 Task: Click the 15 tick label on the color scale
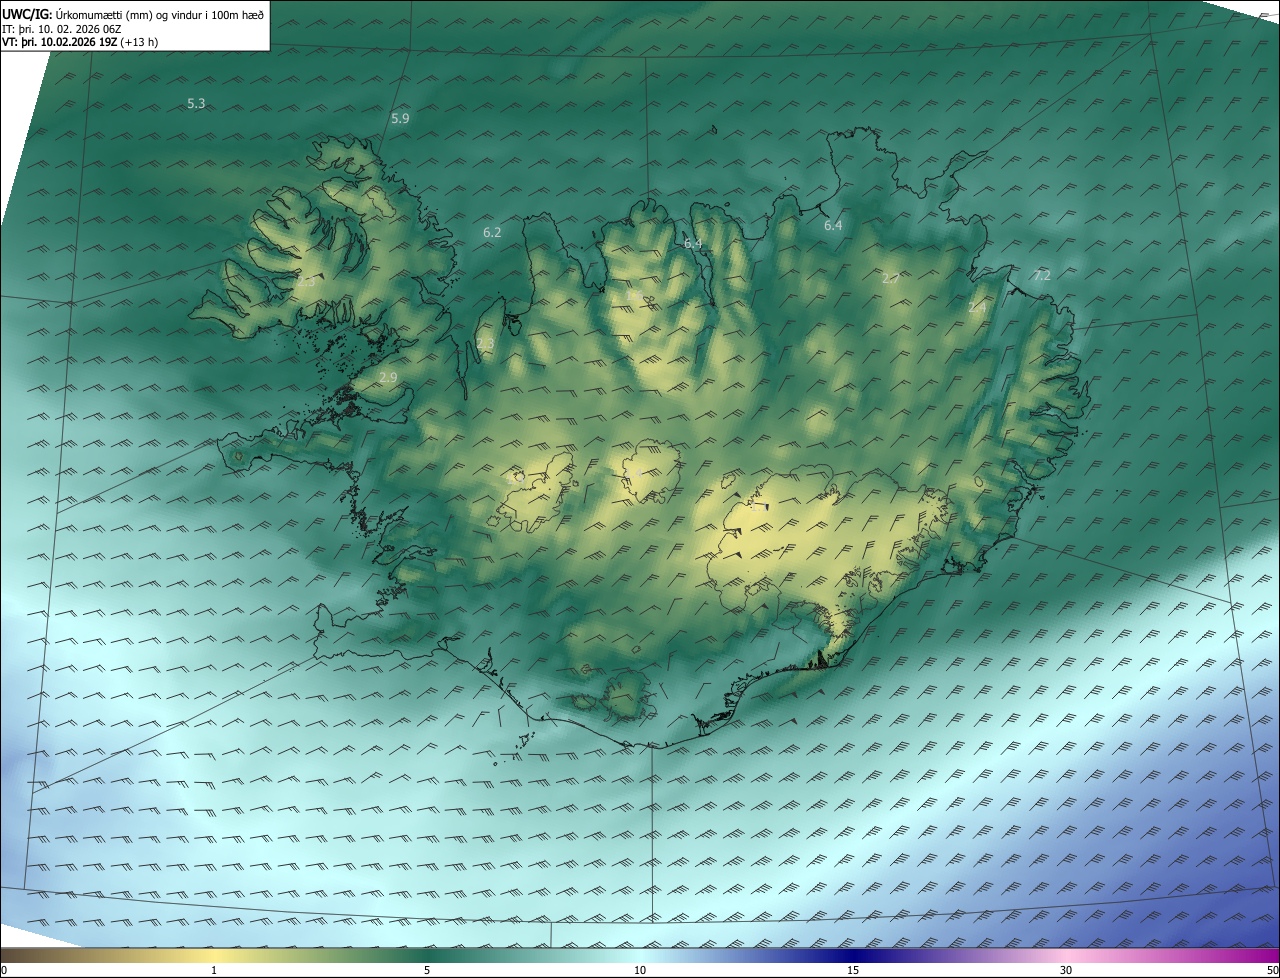(x=853, y=970)
